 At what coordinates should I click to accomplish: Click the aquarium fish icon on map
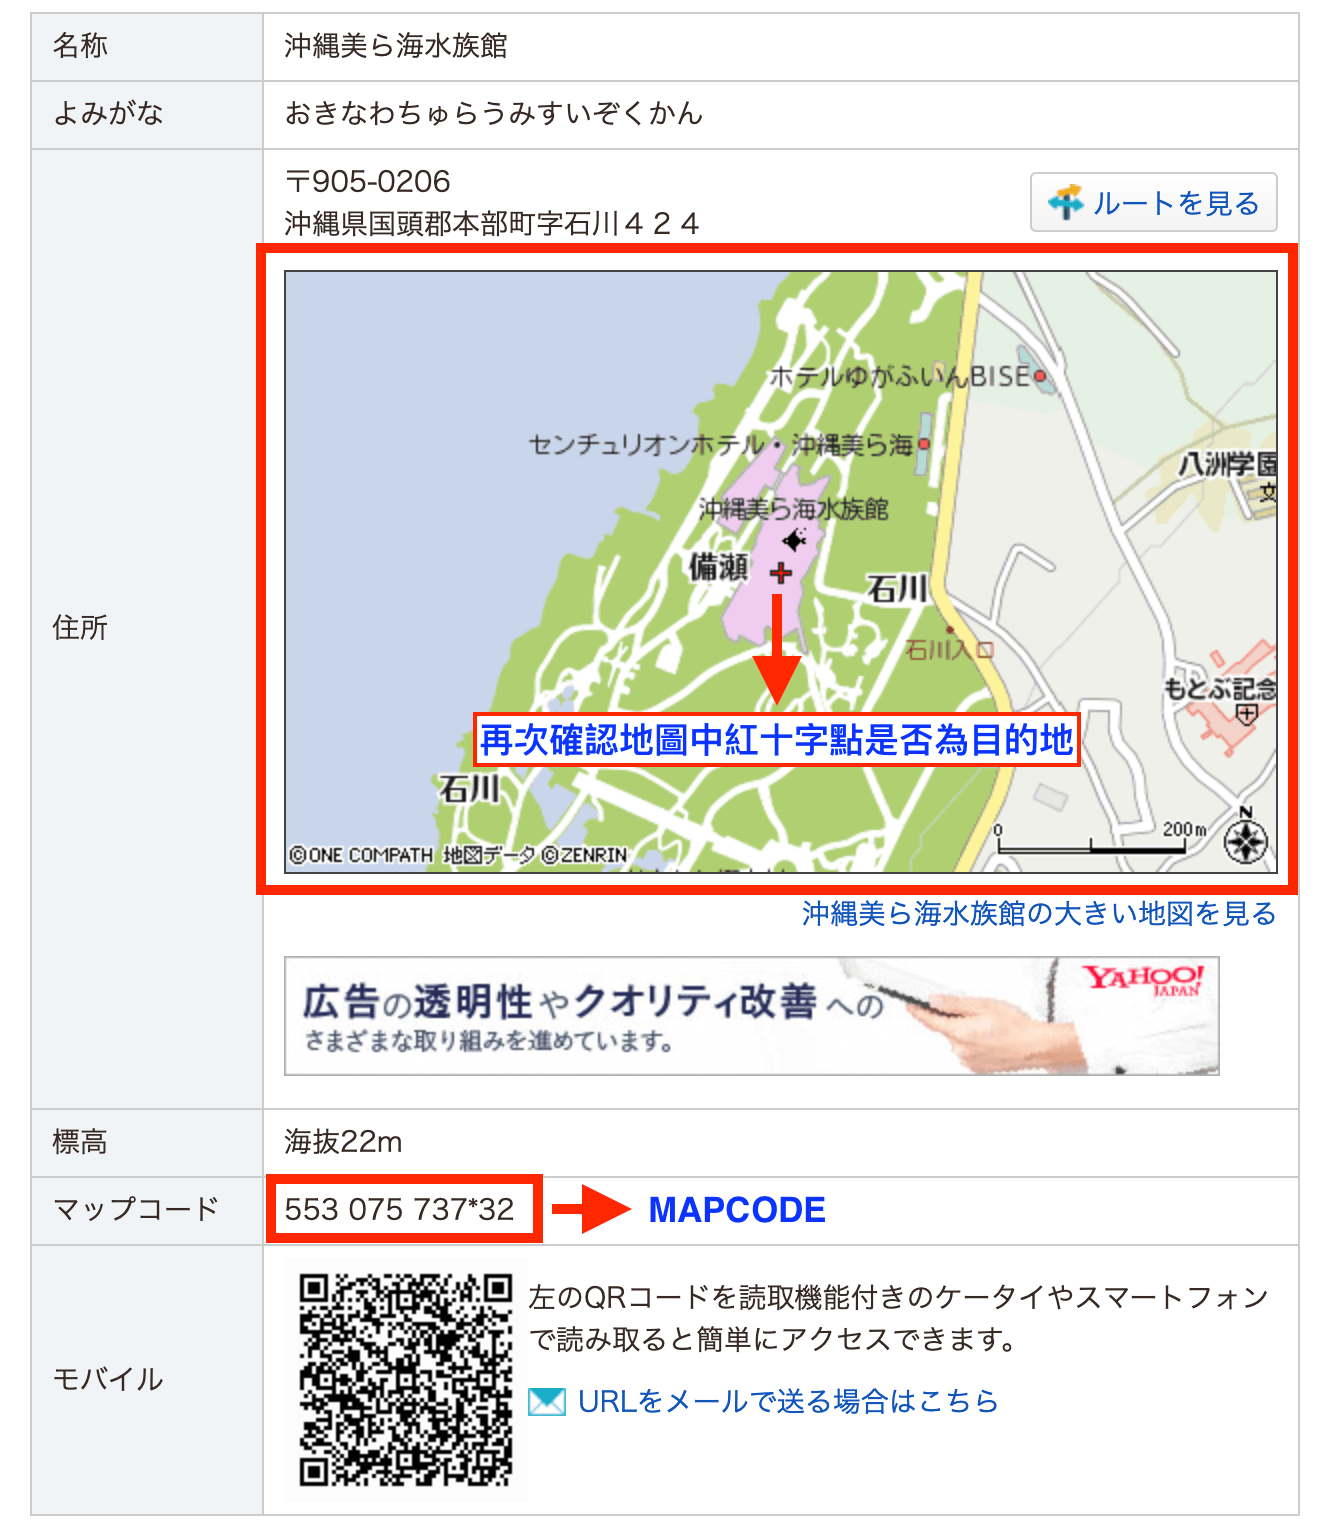click(794, 540)
